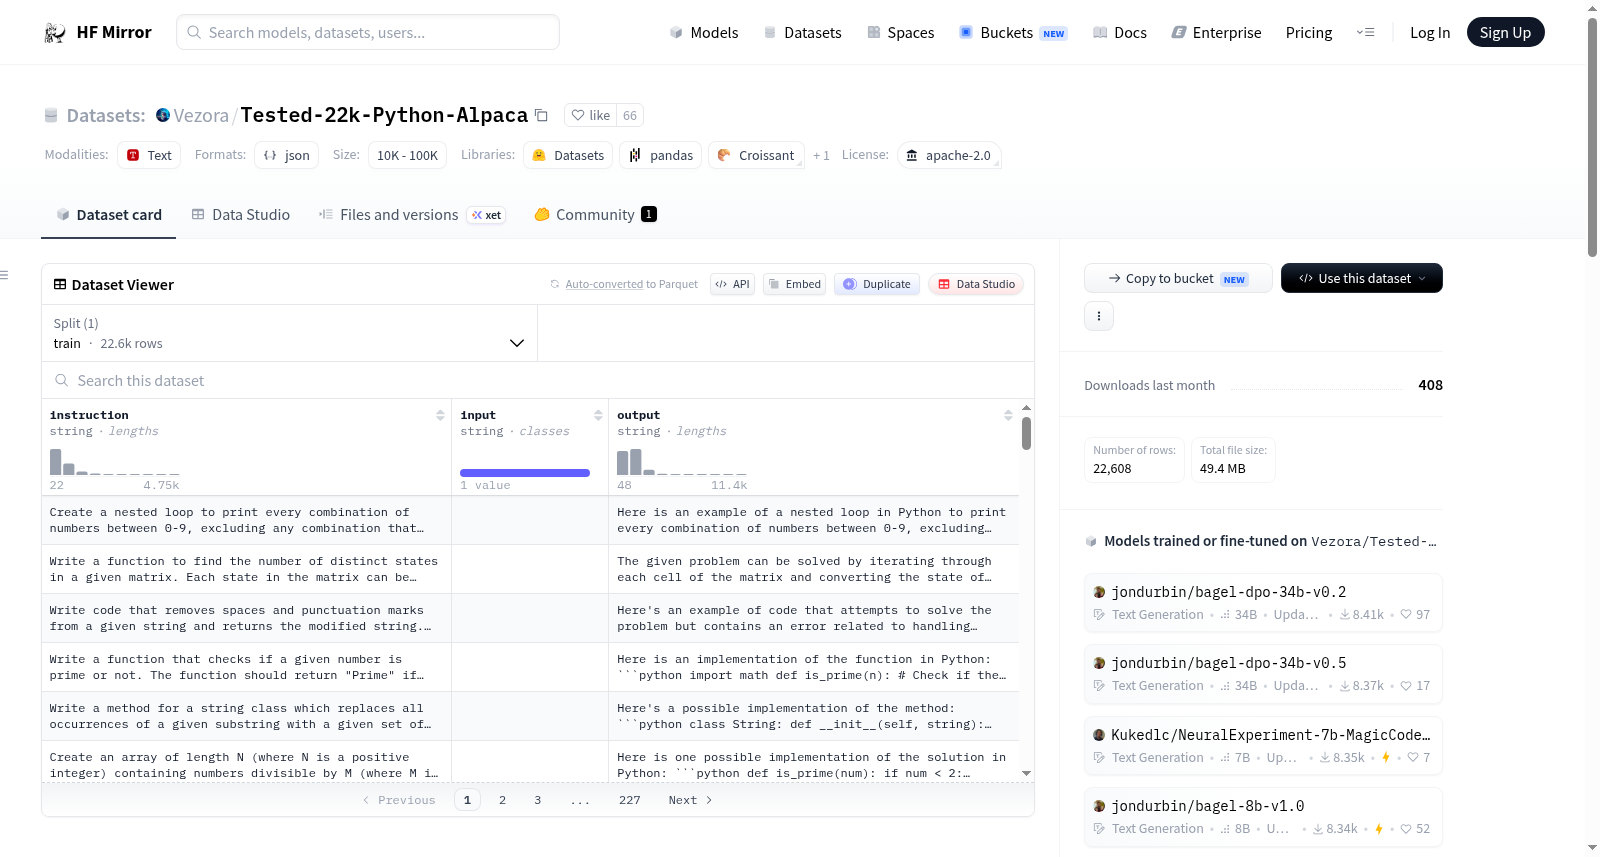The width and height of the screenshot is (1600, 857).
Task: Click the instruction column length histogram
Action: [115, 462]
